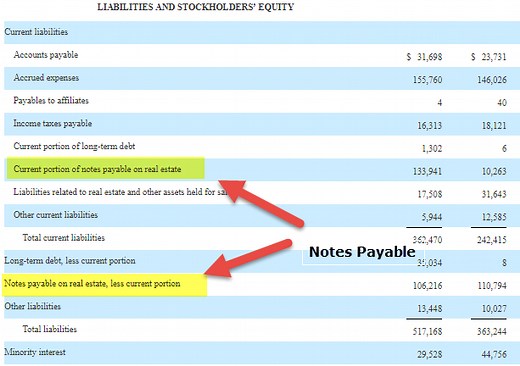Select 'Other liabilities' label
Image resolution: width=520 pixels, height=366 pixels.
click(33, 306)
